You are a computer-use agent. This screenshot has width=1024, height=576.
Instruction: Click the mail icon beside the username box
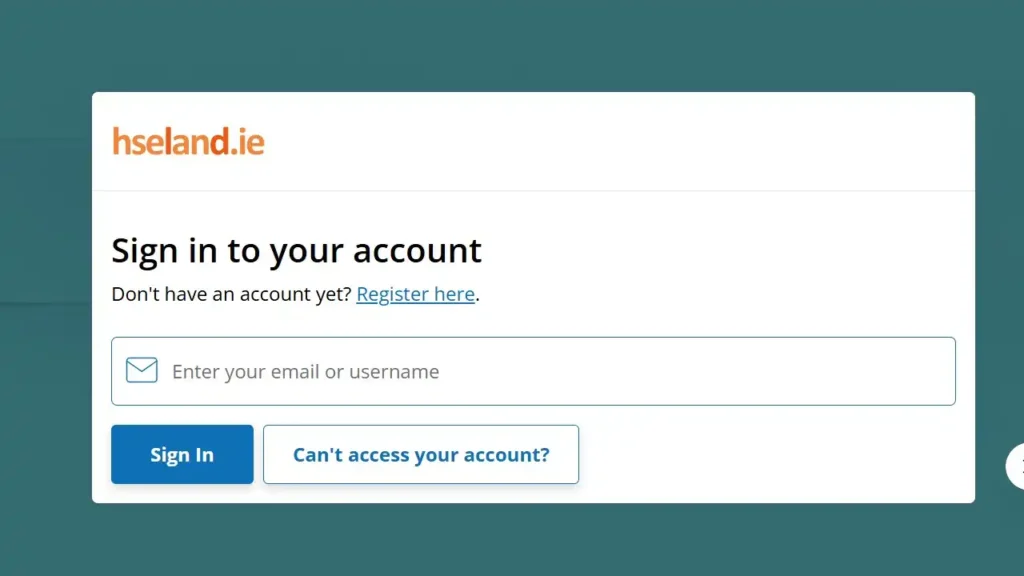[x=141, y=370]
